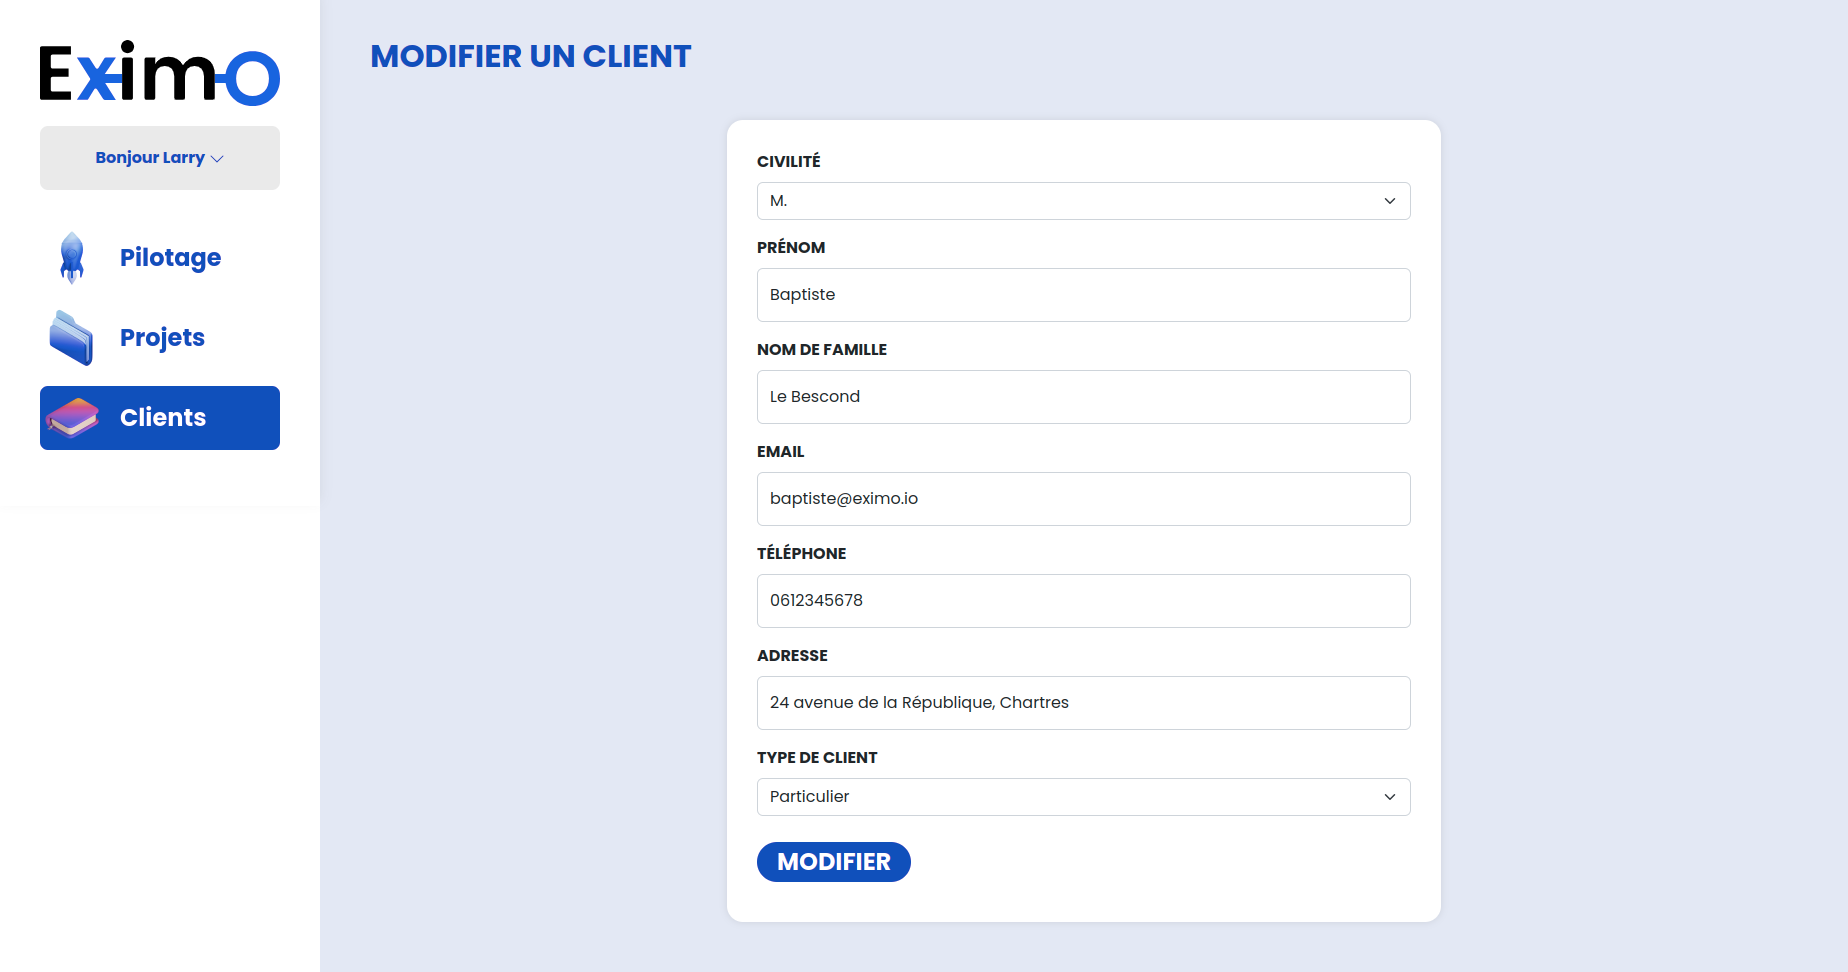Open the Projets menu label

pyautogui.click(x=162, y=338)
